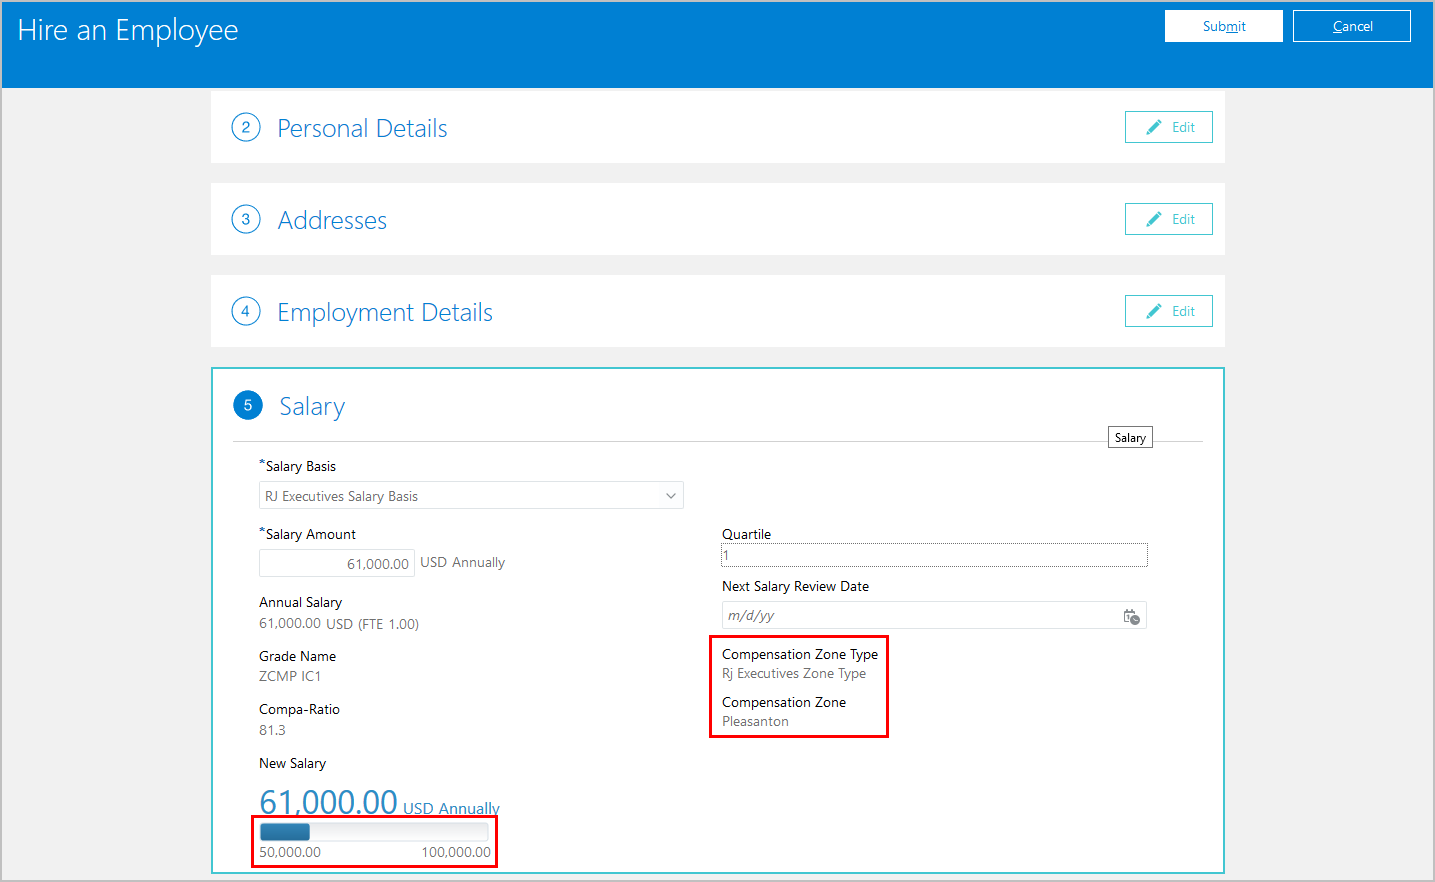Open the Personal Details heading
Image resolution: width=1435 pixels, height=882 pixels.
[x=362, y=128]
